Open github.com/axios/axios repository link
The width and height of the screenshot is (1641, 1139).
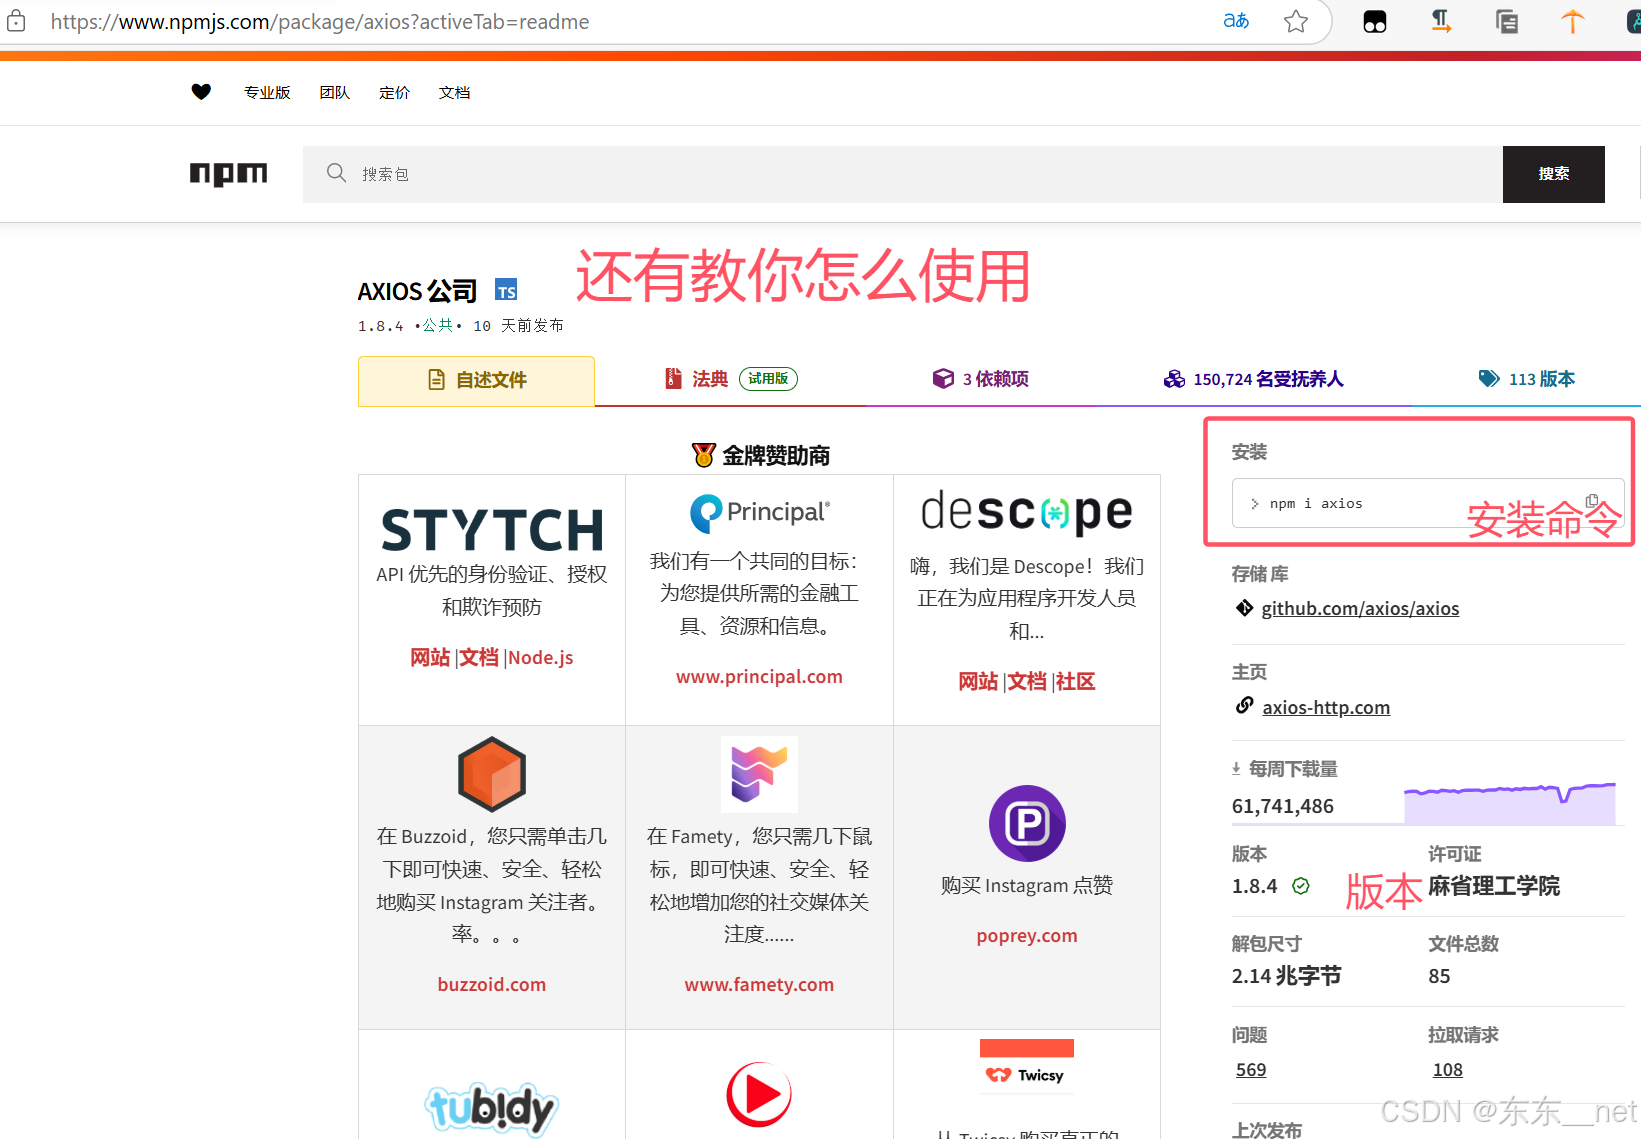point(1360,608)
